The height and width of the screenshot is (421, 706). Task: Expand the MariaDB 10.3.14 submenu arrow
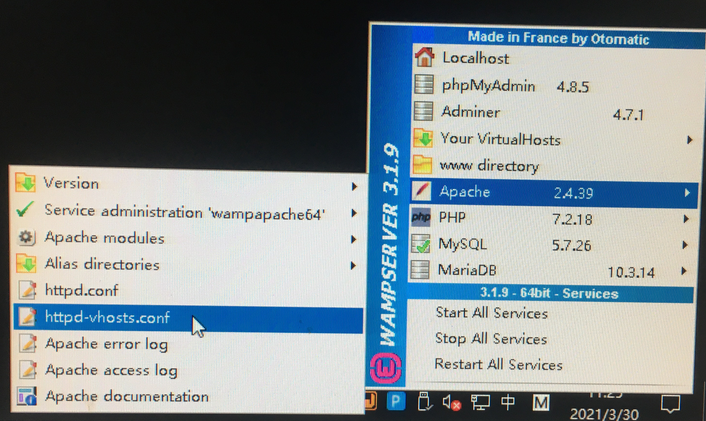(684, 271)
